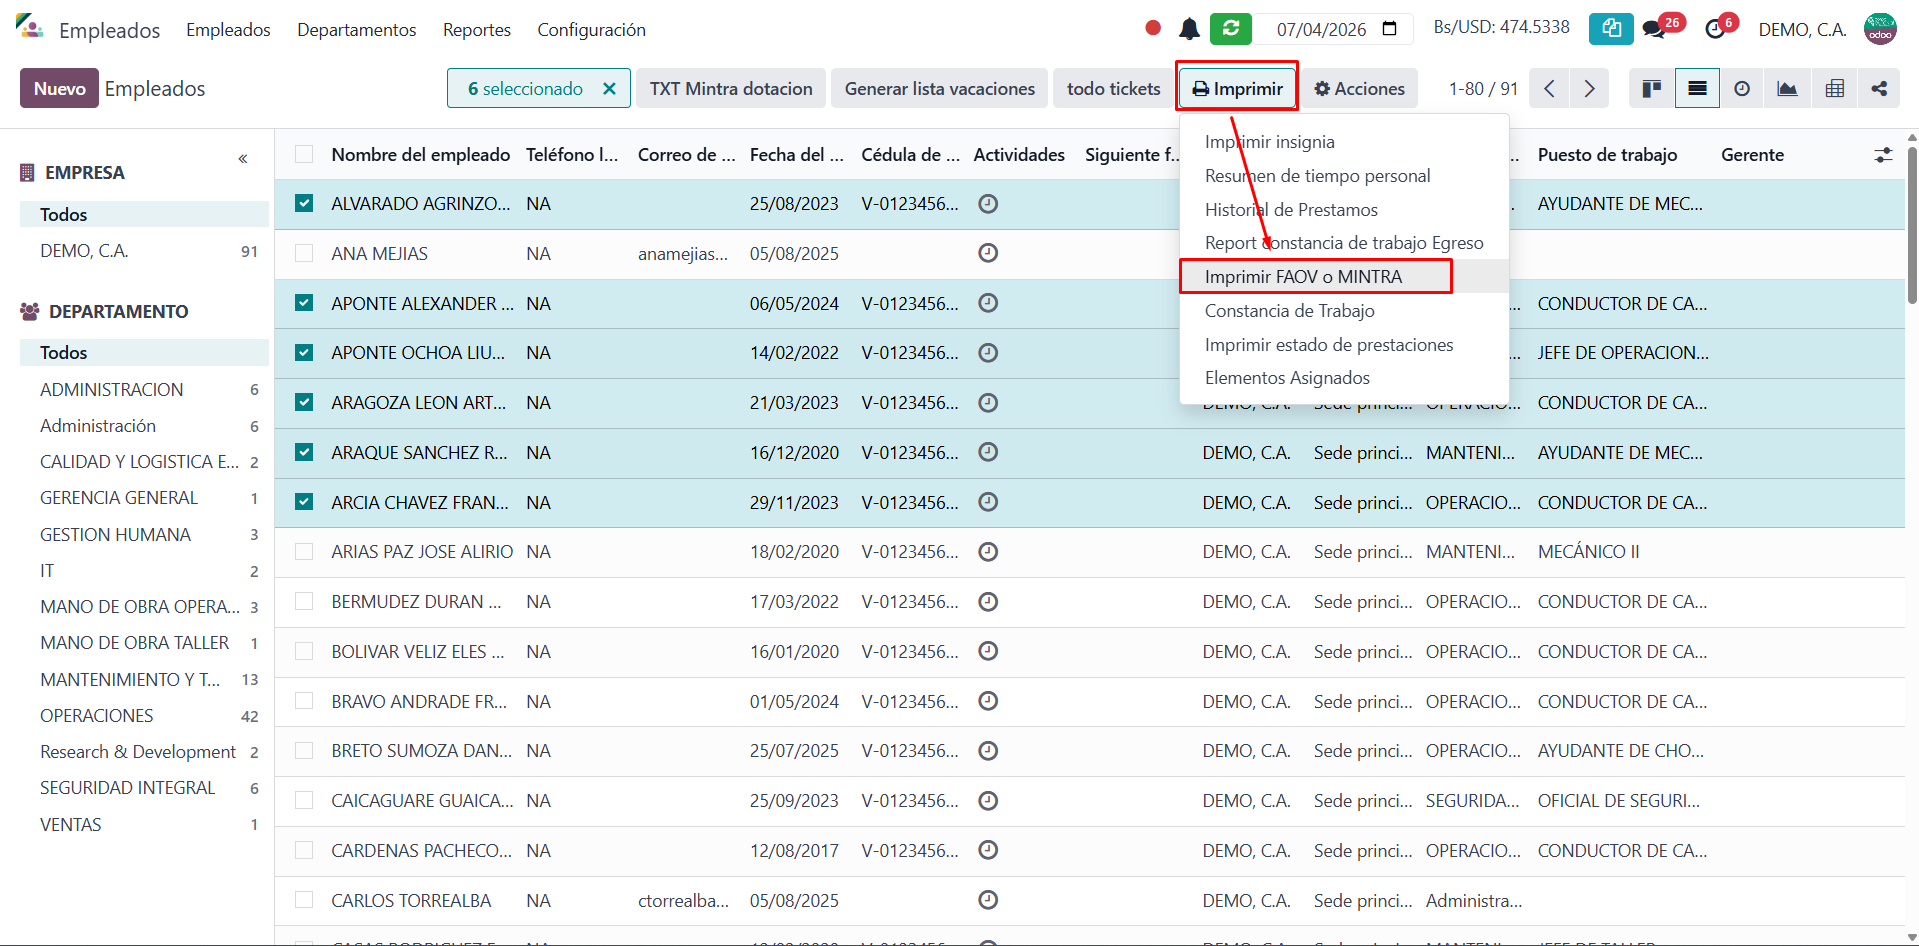
Task: Toggle the select-all header checkbox
Action: [x=304, y=155]
